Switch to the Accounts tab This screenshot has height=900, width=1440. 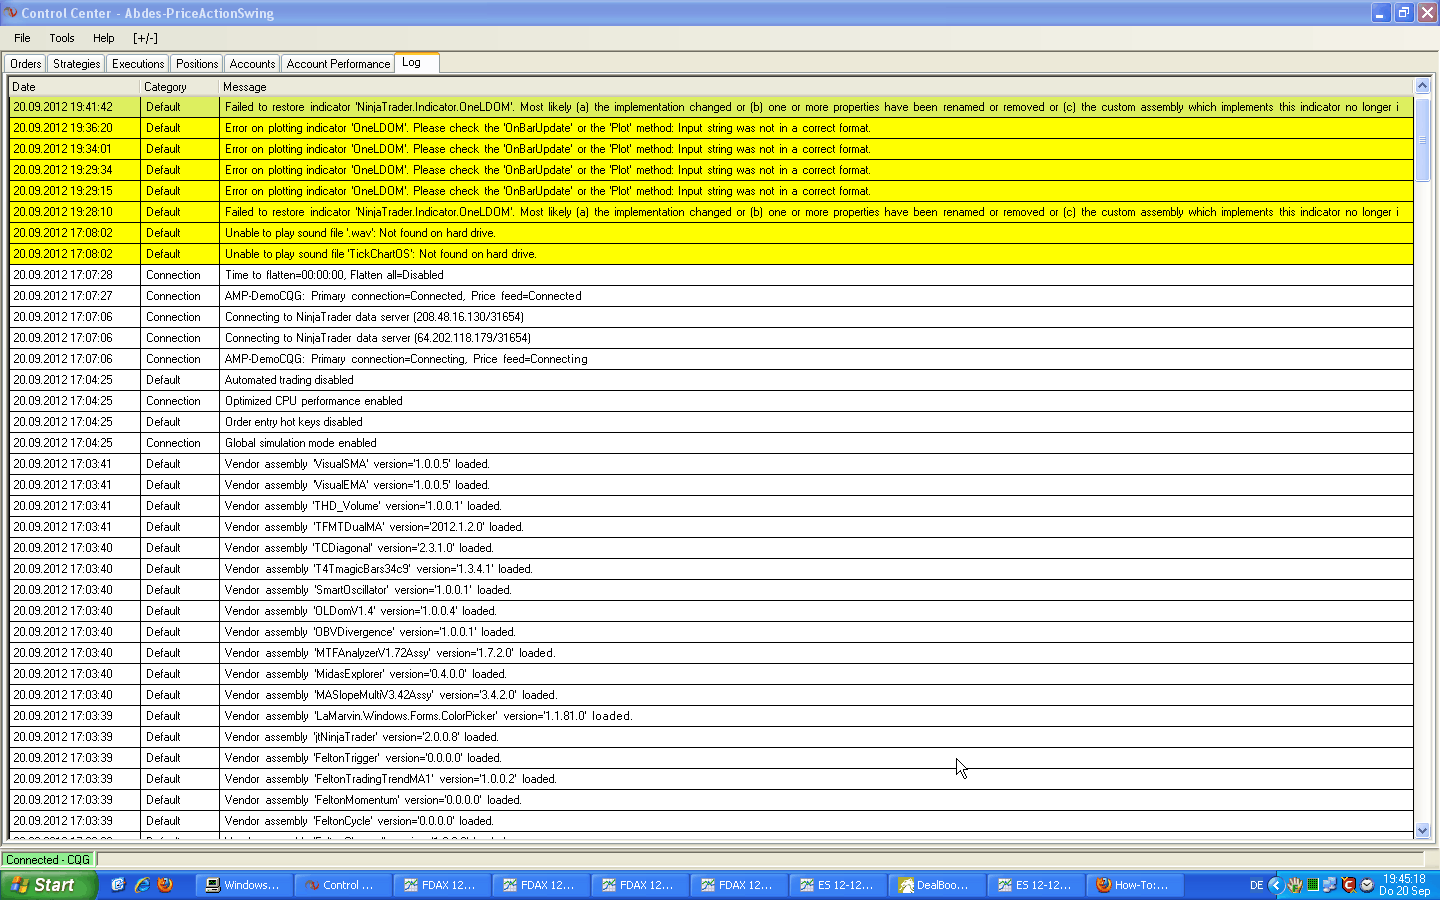pyautogui.click(x=252, y=64)
